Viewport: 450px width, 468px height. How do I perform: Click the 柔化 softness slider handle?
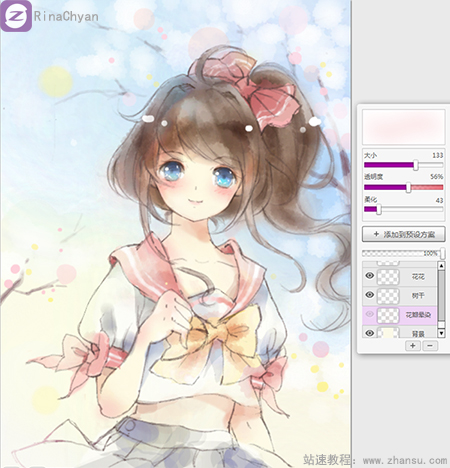379,210
